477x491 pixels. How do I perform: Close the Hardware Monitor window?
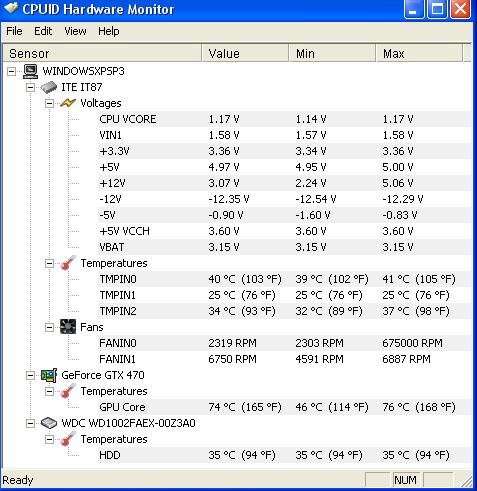460,9
